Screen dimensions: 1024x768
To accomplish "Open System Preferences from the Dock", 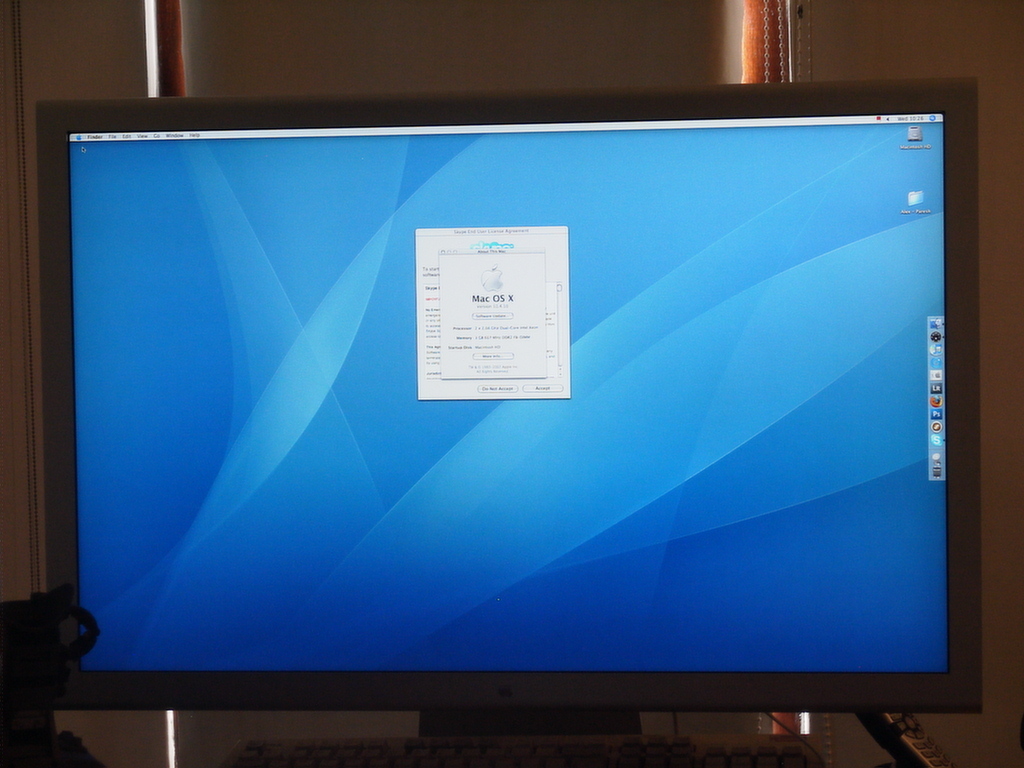I will (936, 376).
